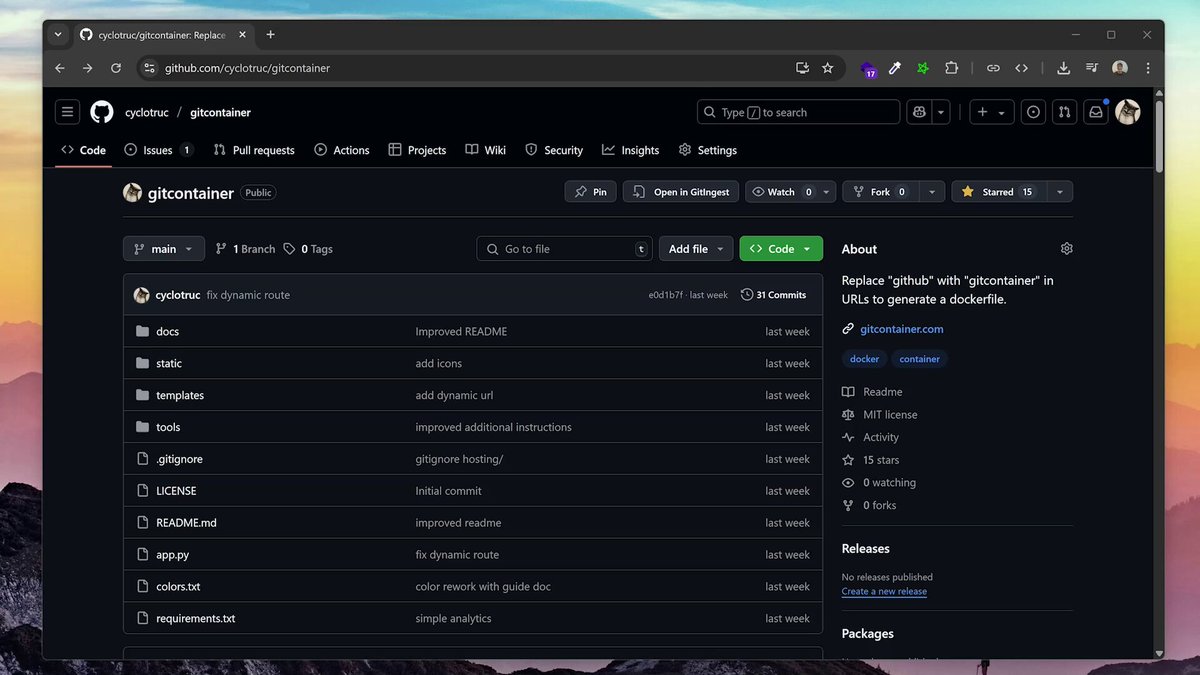This screenshot has width=1200, height=675.
Task: Click the code brackets extension icon
Action: (x=1021, y=68)
